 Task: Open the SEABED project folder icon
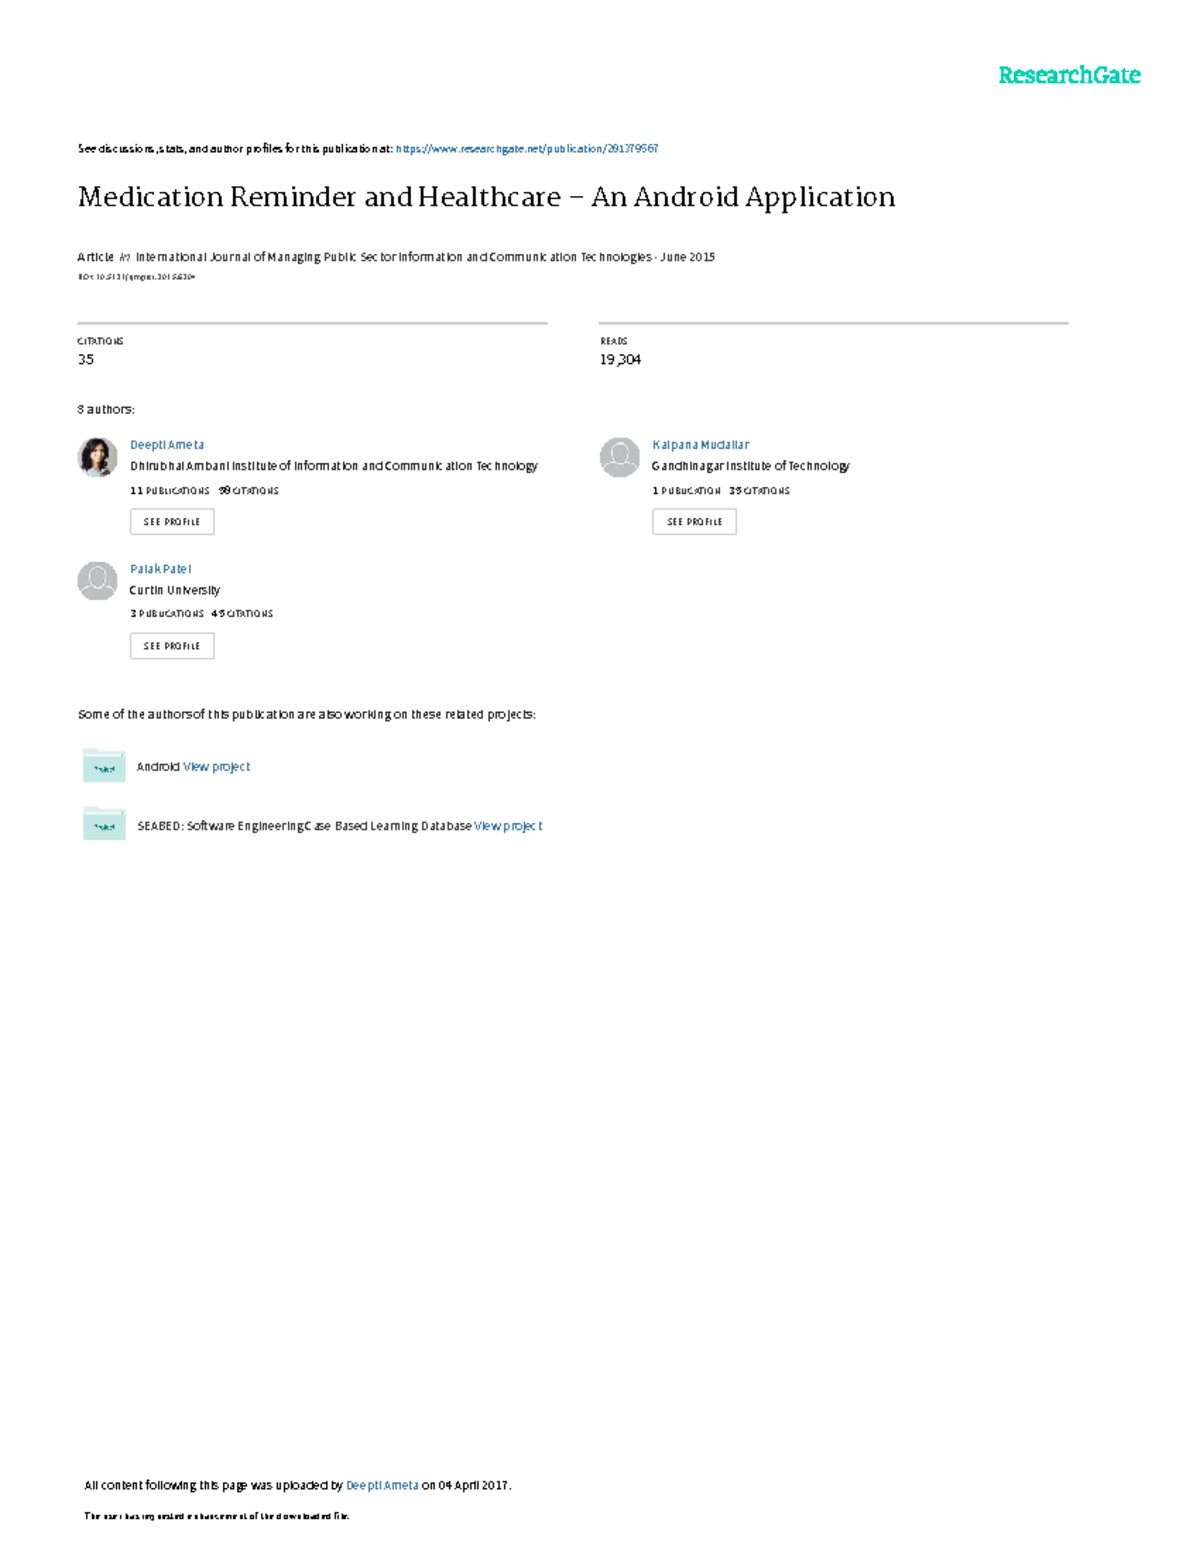pyautogui.click(x=103, y=825)
